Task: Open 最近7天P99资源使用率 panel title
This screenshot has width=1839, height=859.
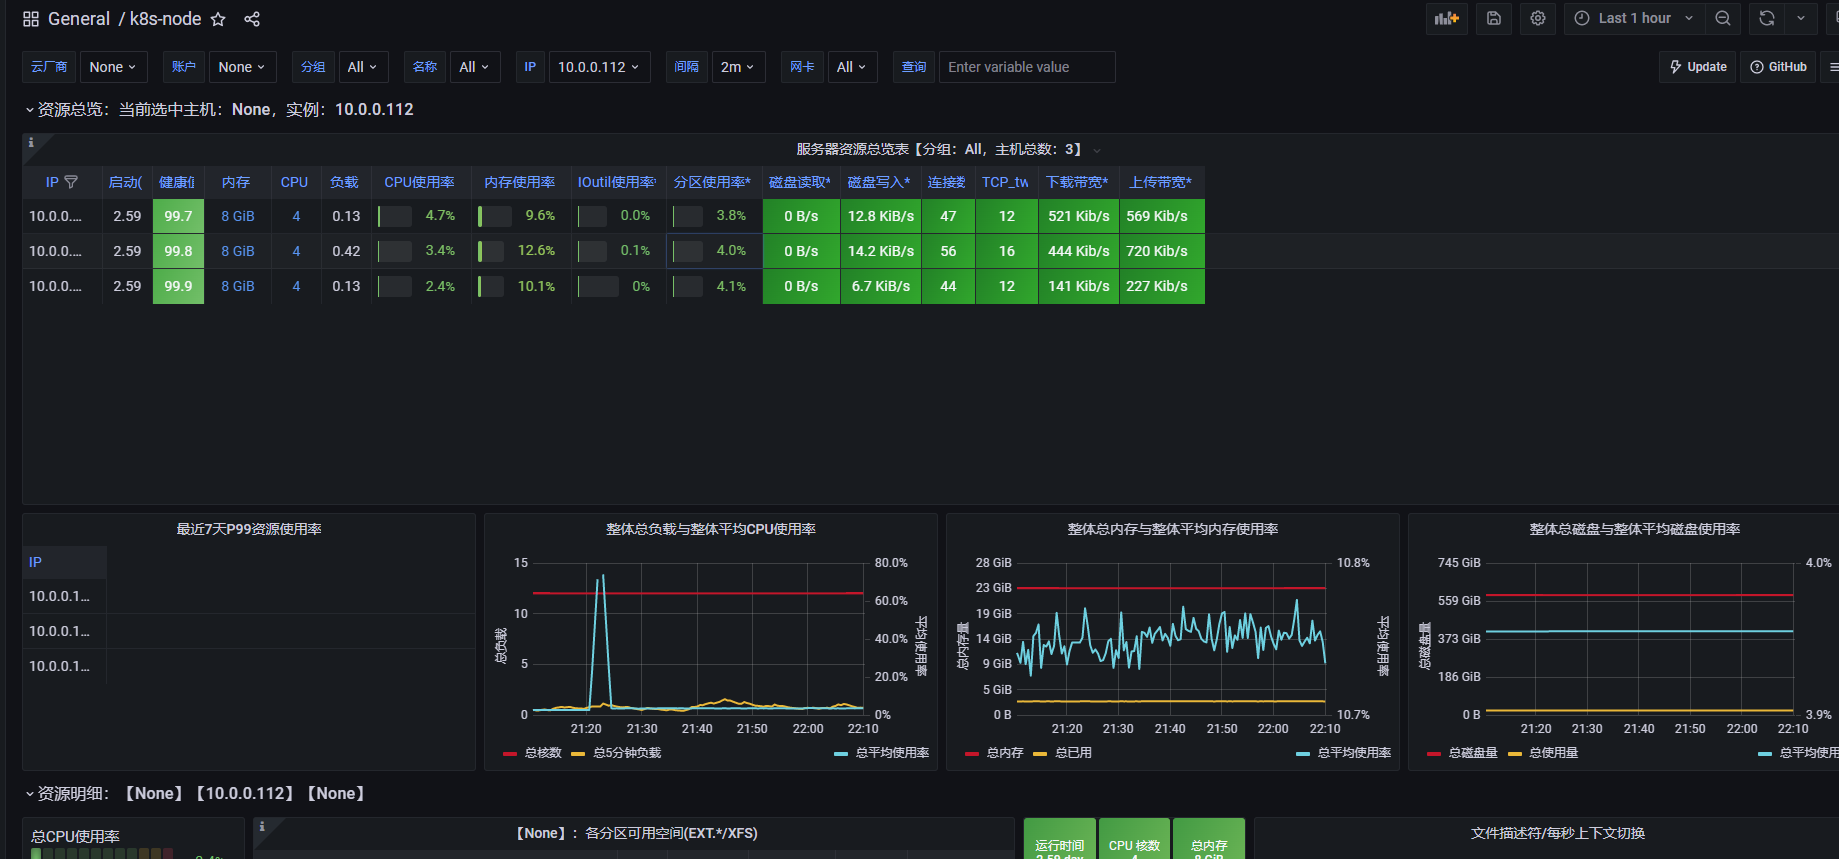Action: 249,529
